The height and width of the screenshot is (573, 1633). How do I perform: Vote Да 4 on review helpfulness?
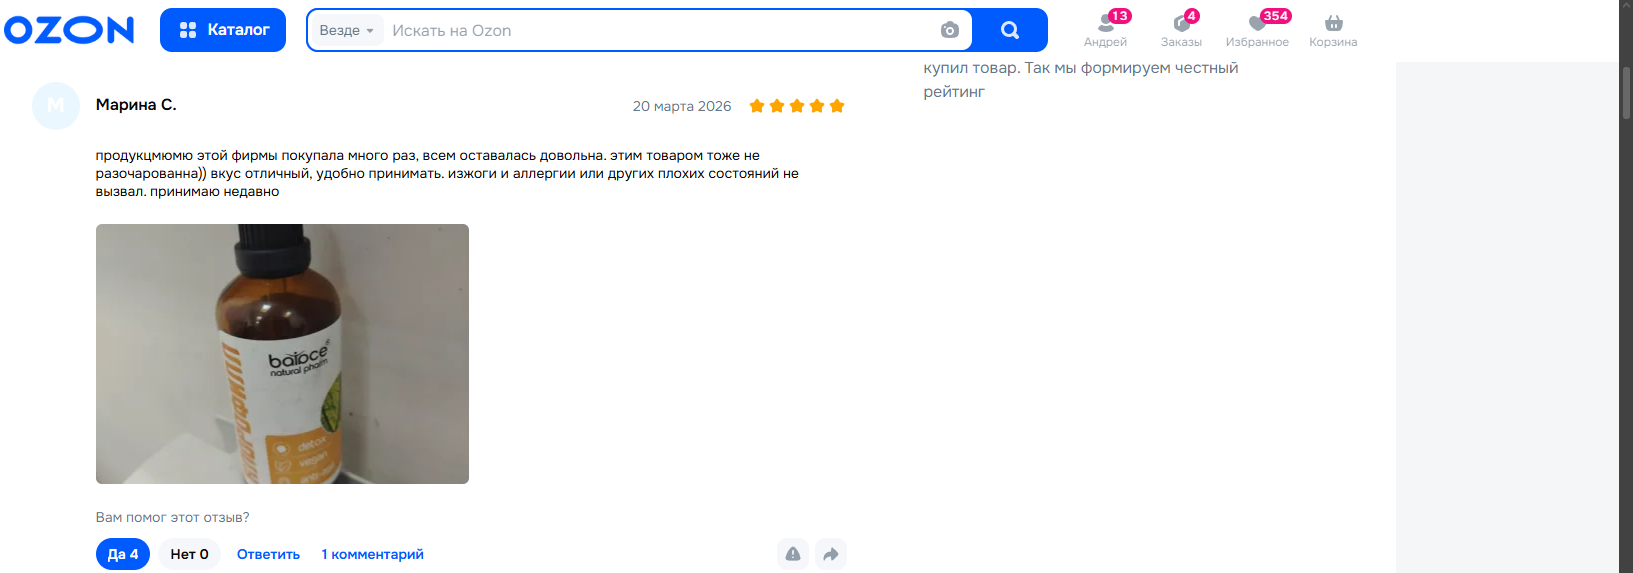123,554
